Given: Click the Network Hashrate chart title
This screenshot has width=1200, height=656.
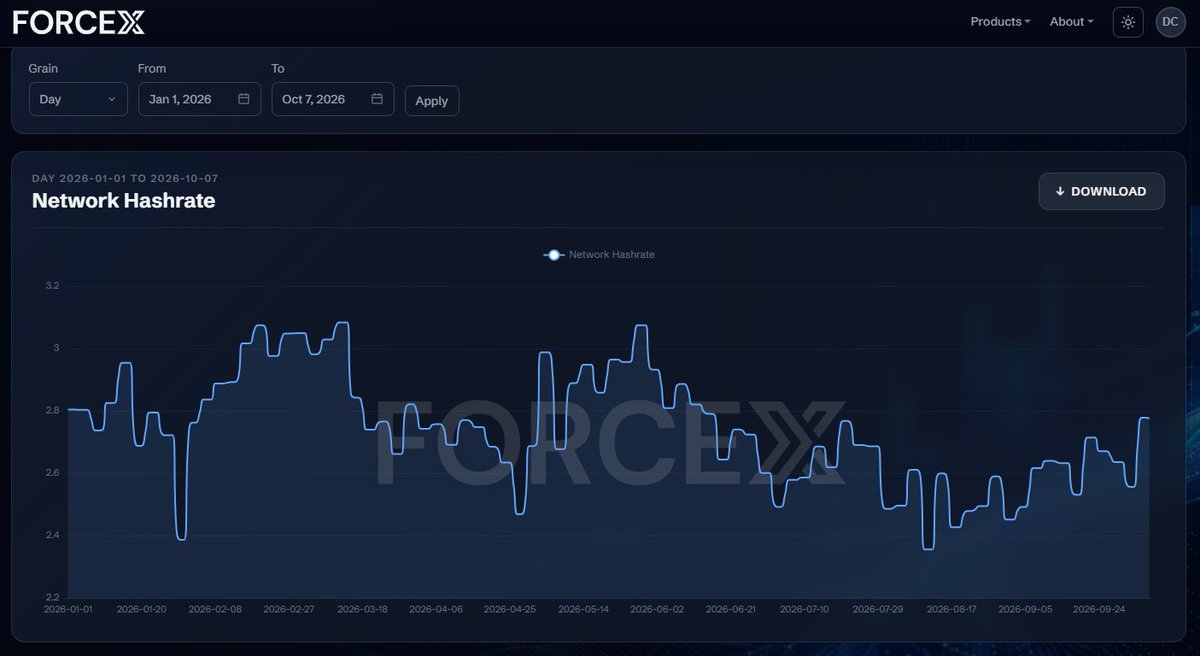Looking at the screenshot, I should 124,201.
